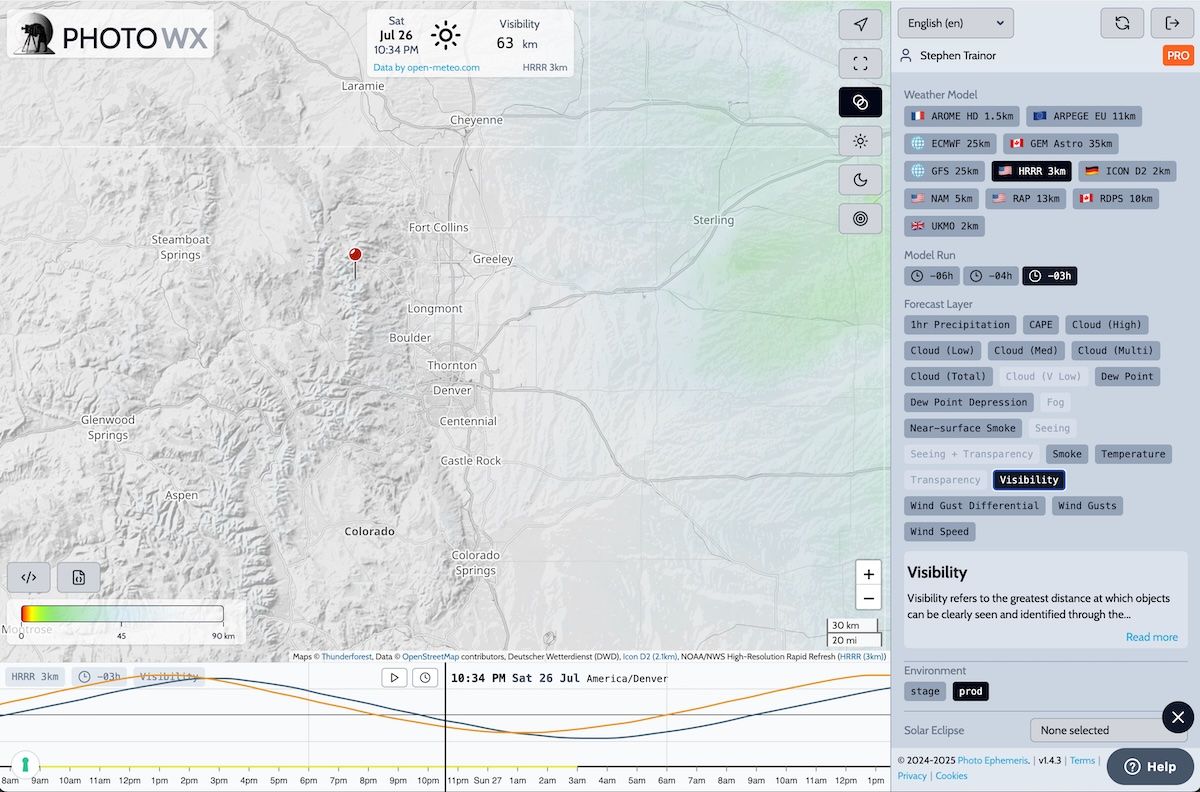
Task: Choose the -03h model run
Action: tap(1049, 276)
